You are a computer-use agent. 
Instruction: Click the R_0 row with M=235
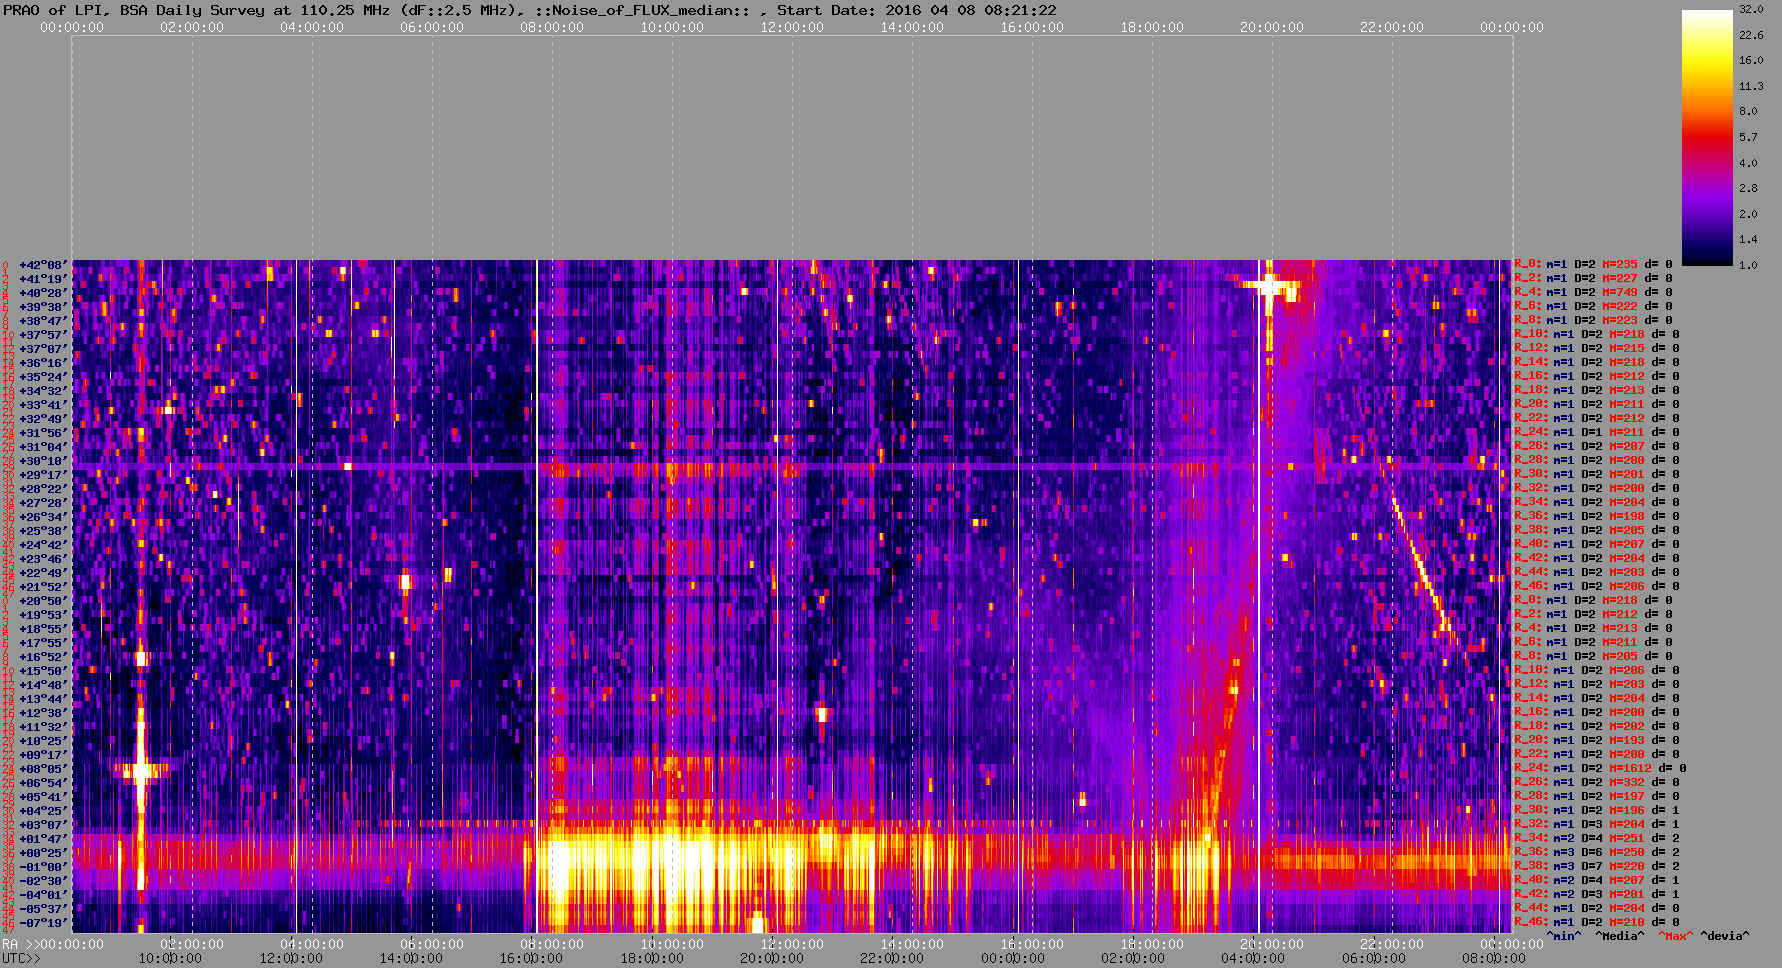click(x=1593, y=265)
